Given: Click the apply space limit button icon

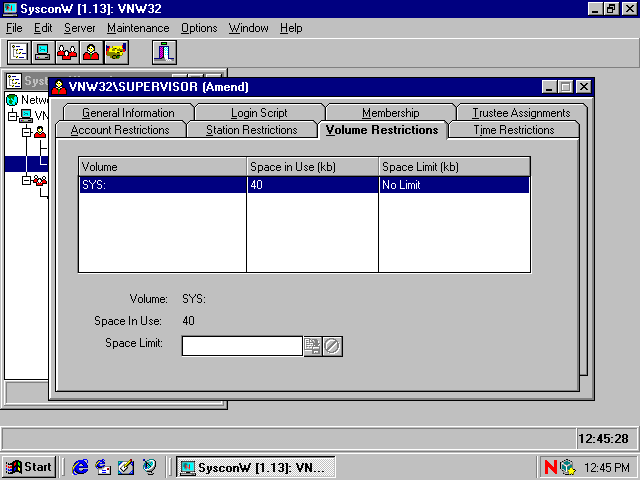Looking at the screenshot, I should pyautogui.click(x=313, y=346).
